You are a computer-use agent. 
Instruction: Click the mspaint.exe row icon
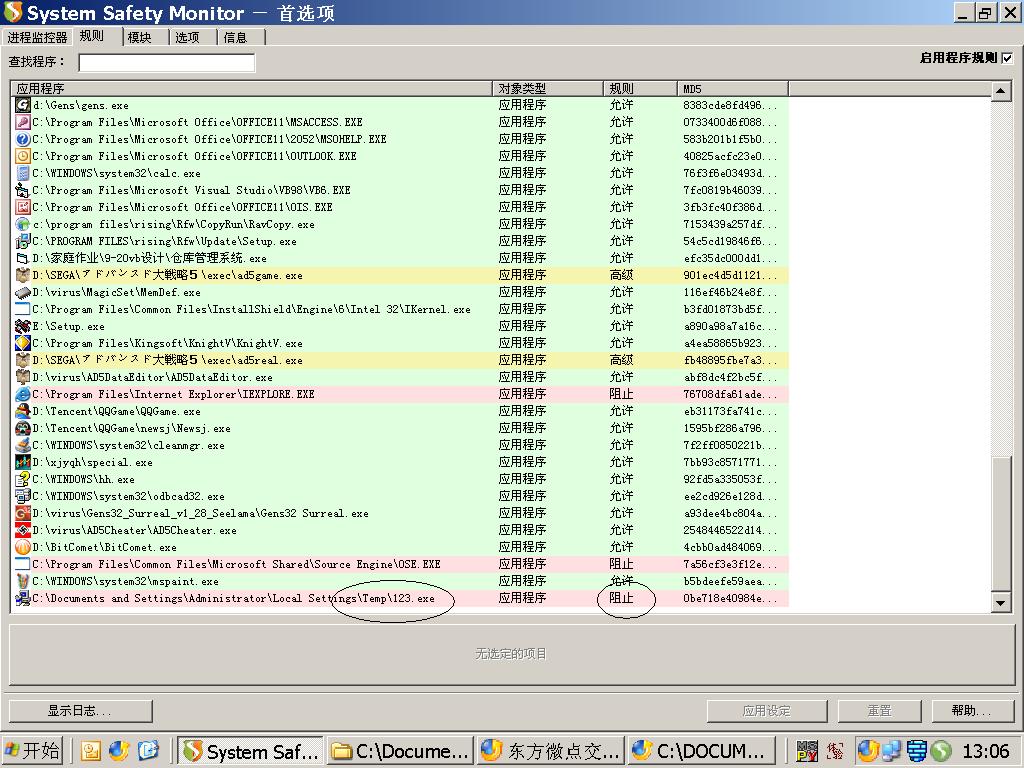[23, 581]
